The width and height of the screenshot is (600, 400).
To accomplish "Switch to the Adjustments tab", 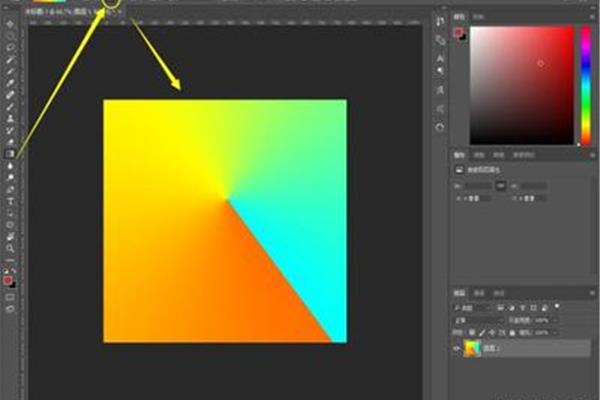I will point(479,155).
